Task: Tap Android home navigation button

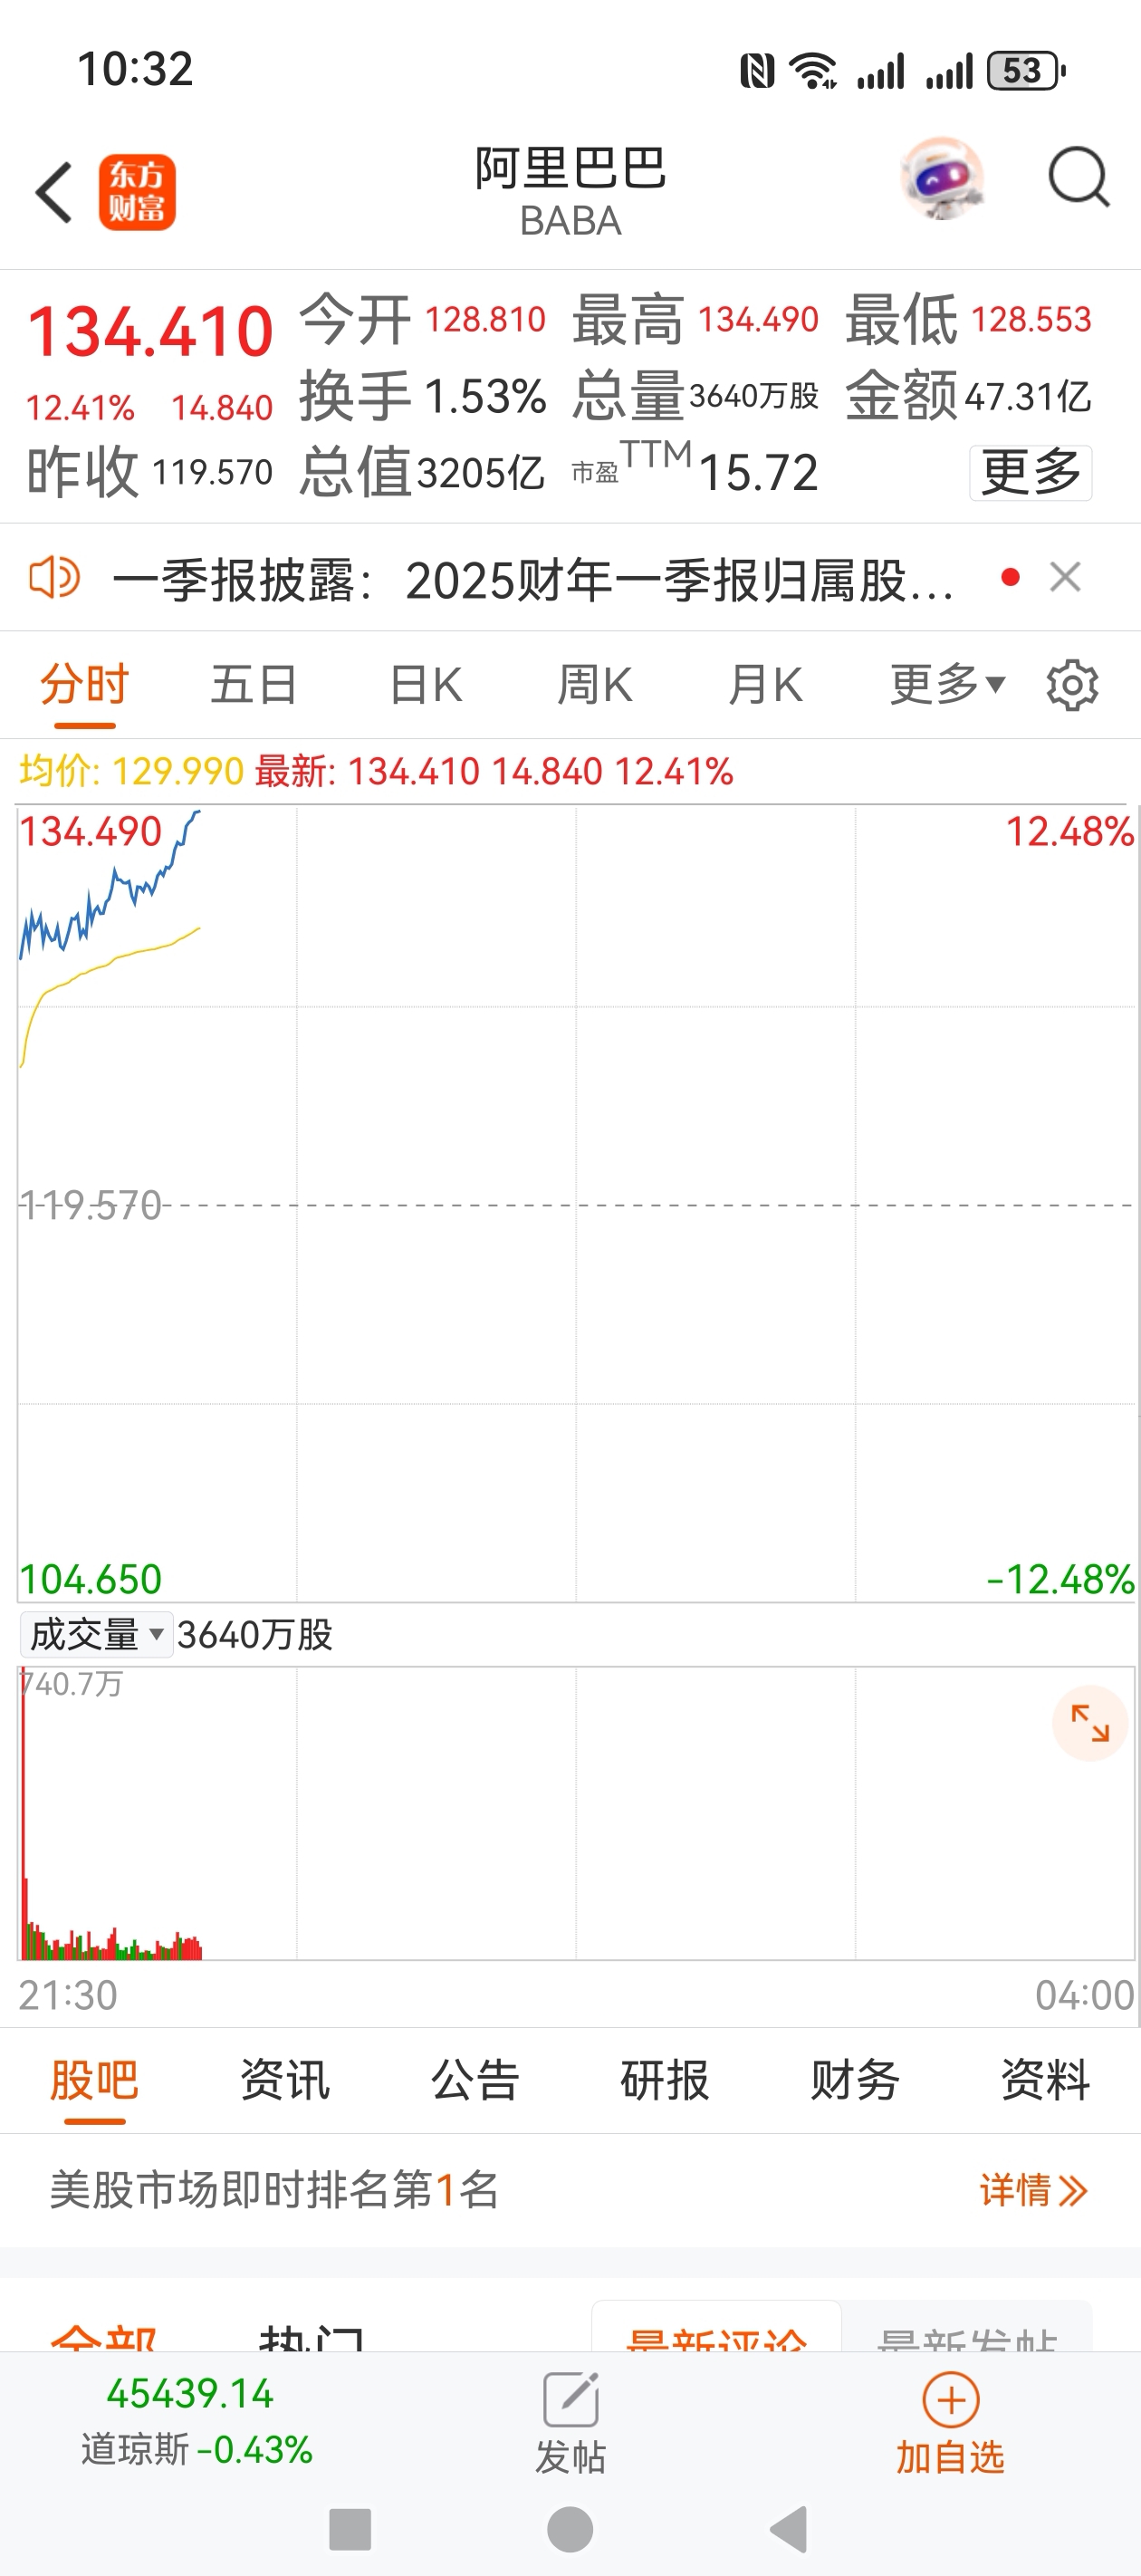Action: click(x=570, y=2530)
